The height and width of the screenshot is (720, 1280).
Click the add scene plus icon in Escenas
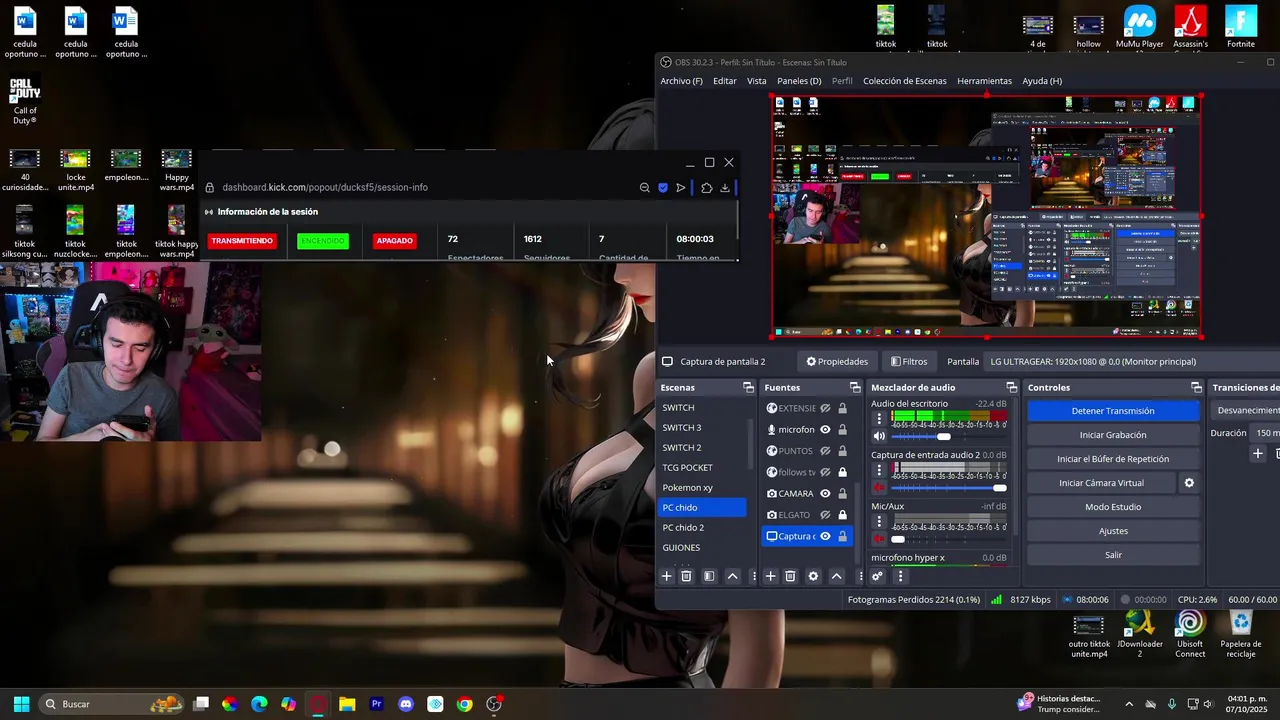coord(667,576)
